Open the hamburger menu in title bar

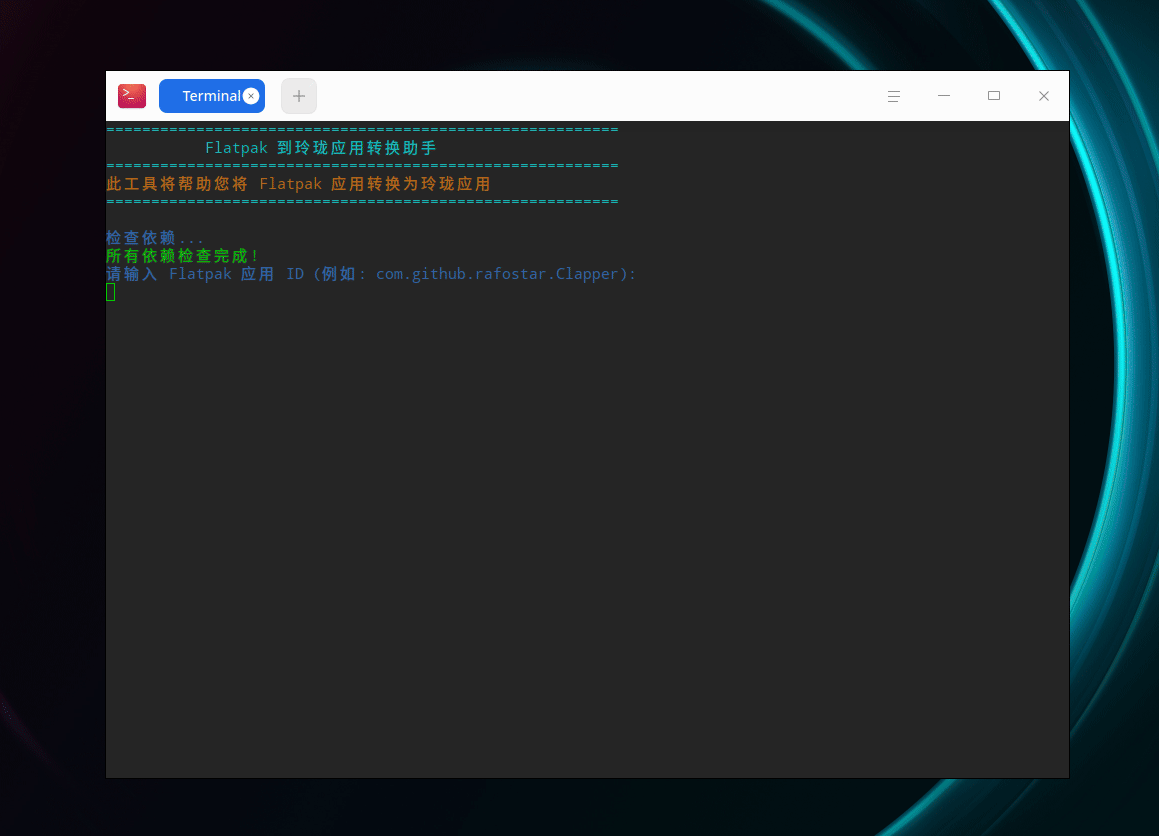894,96
